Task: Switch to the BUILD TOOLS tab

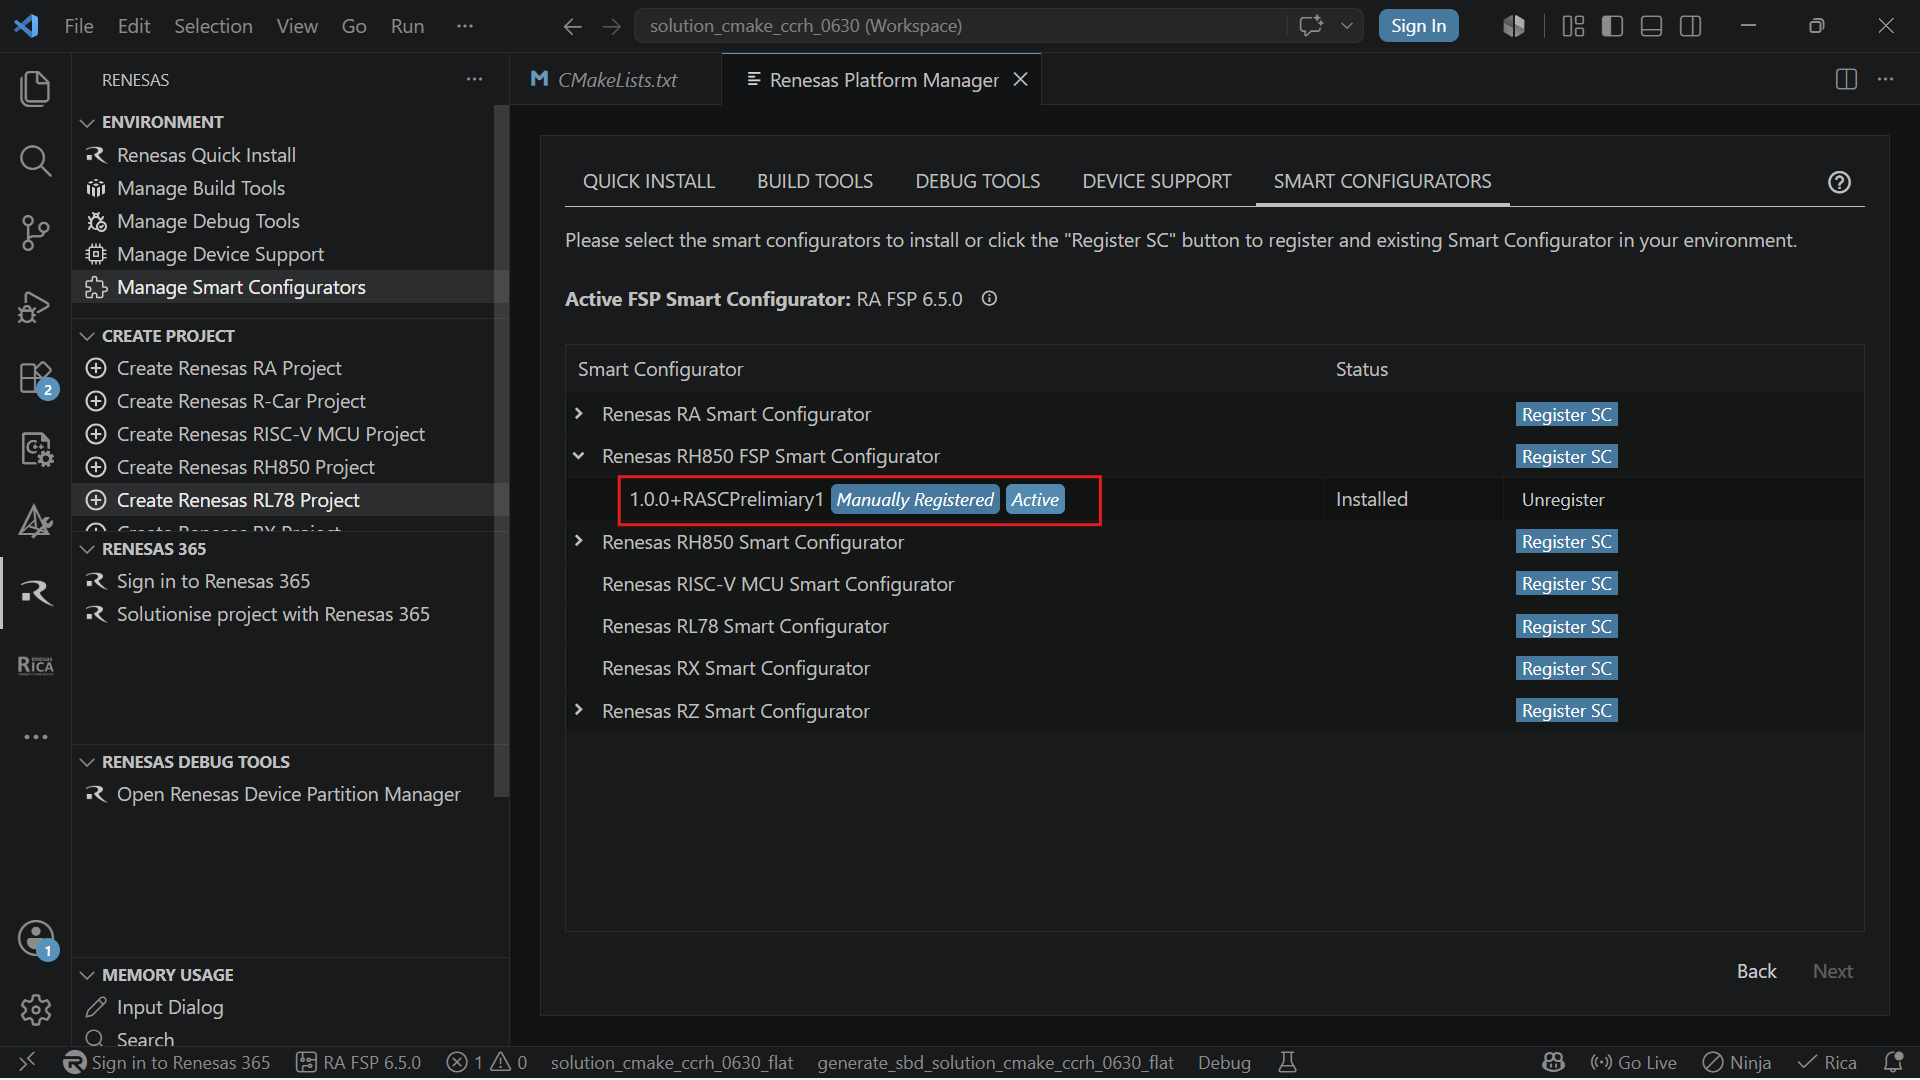Action: point(815,181)
